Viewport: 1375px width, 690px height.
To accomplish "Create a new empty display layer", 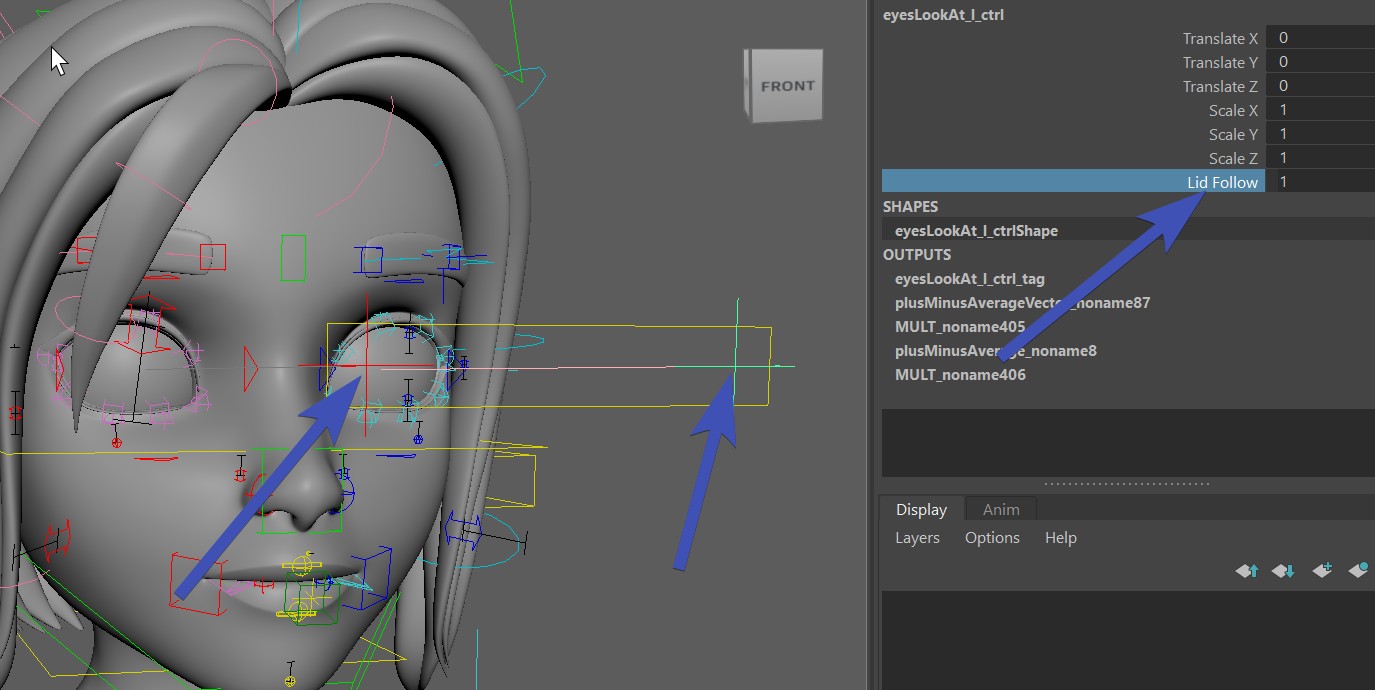I will (x=1321, y=571).
